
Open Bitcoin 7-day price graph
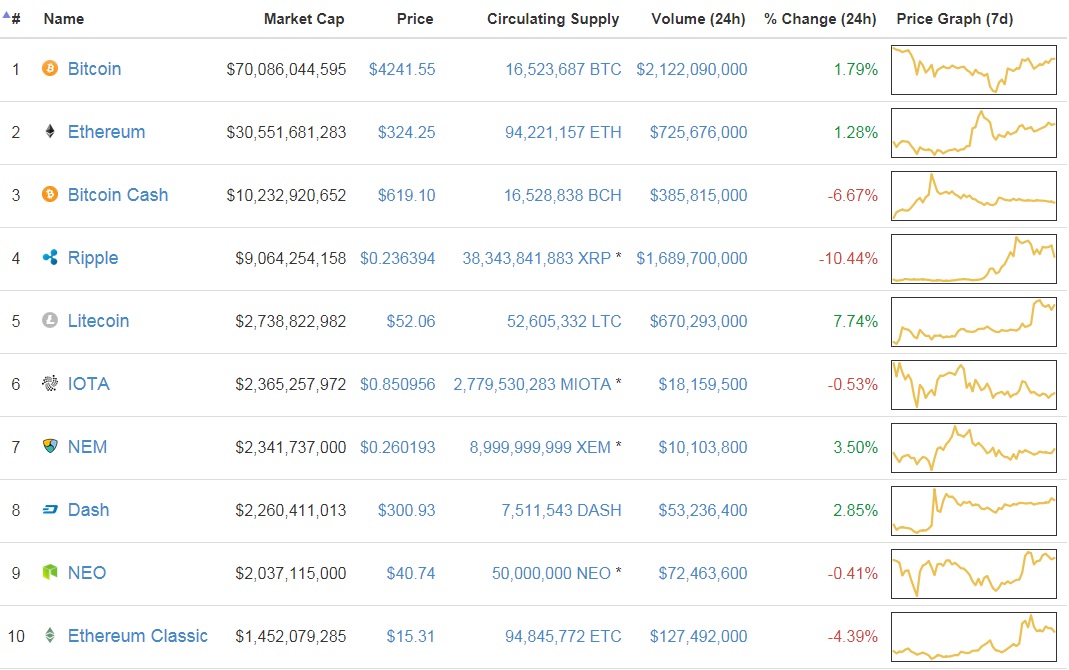(974, 70)
